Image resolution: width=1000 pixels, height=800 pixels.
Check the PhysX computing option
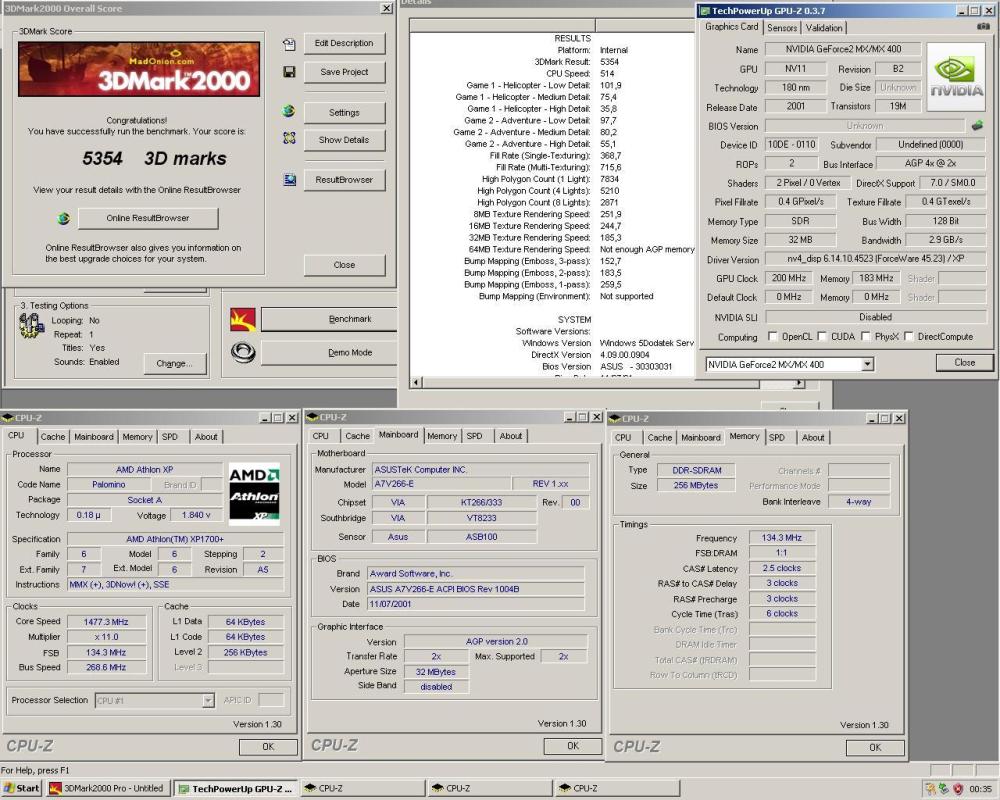click(866, 337)
